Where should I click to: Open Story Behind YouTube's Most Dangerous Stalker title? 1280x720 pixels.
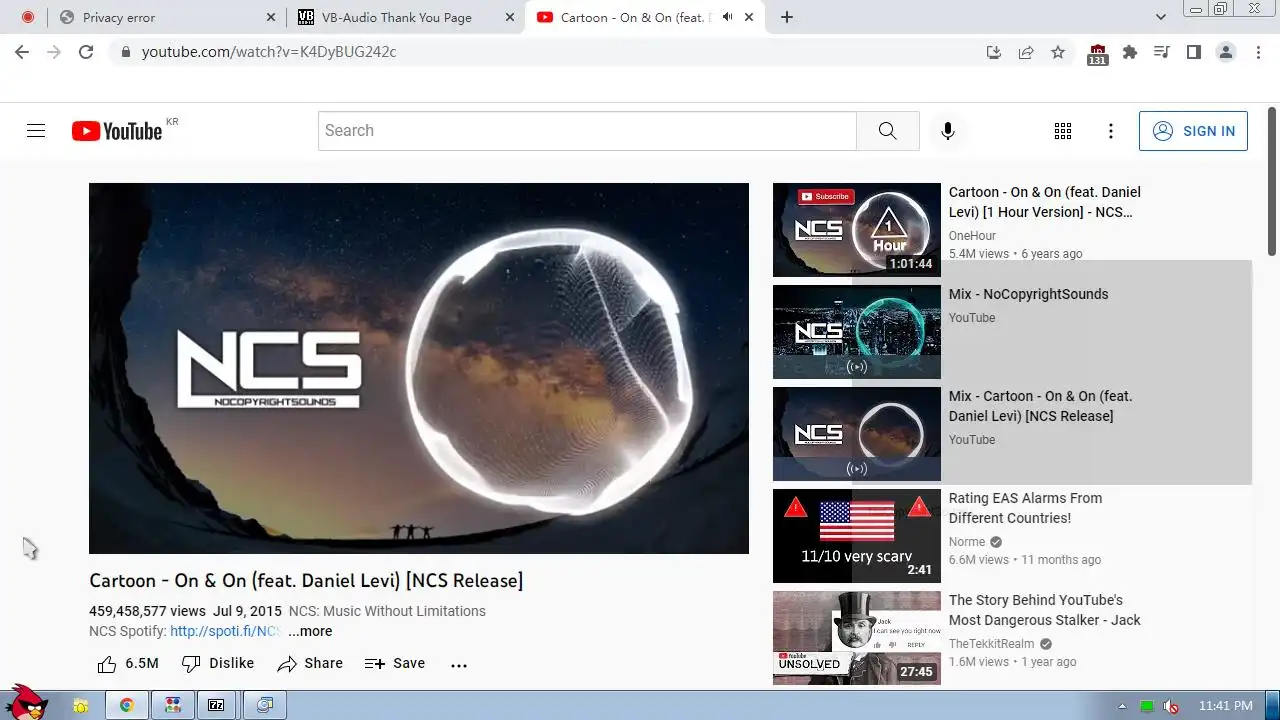pyautogui.click(x=1045, y=610)
